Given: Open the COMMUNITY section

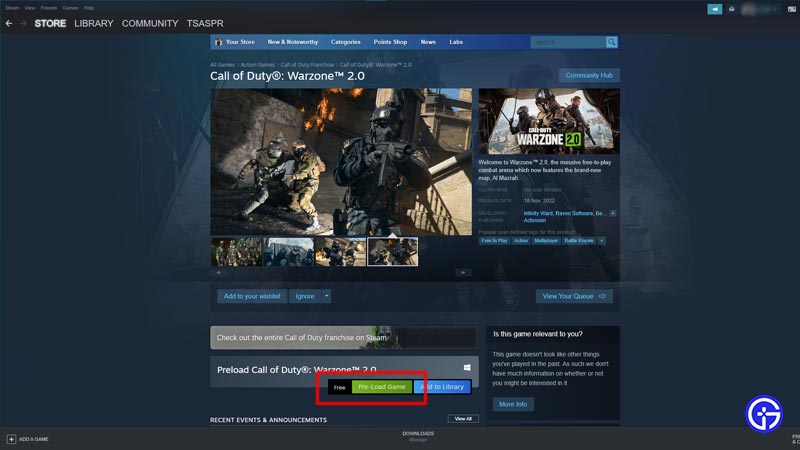Looking at the screenshot, I should (x=150, y=23).
